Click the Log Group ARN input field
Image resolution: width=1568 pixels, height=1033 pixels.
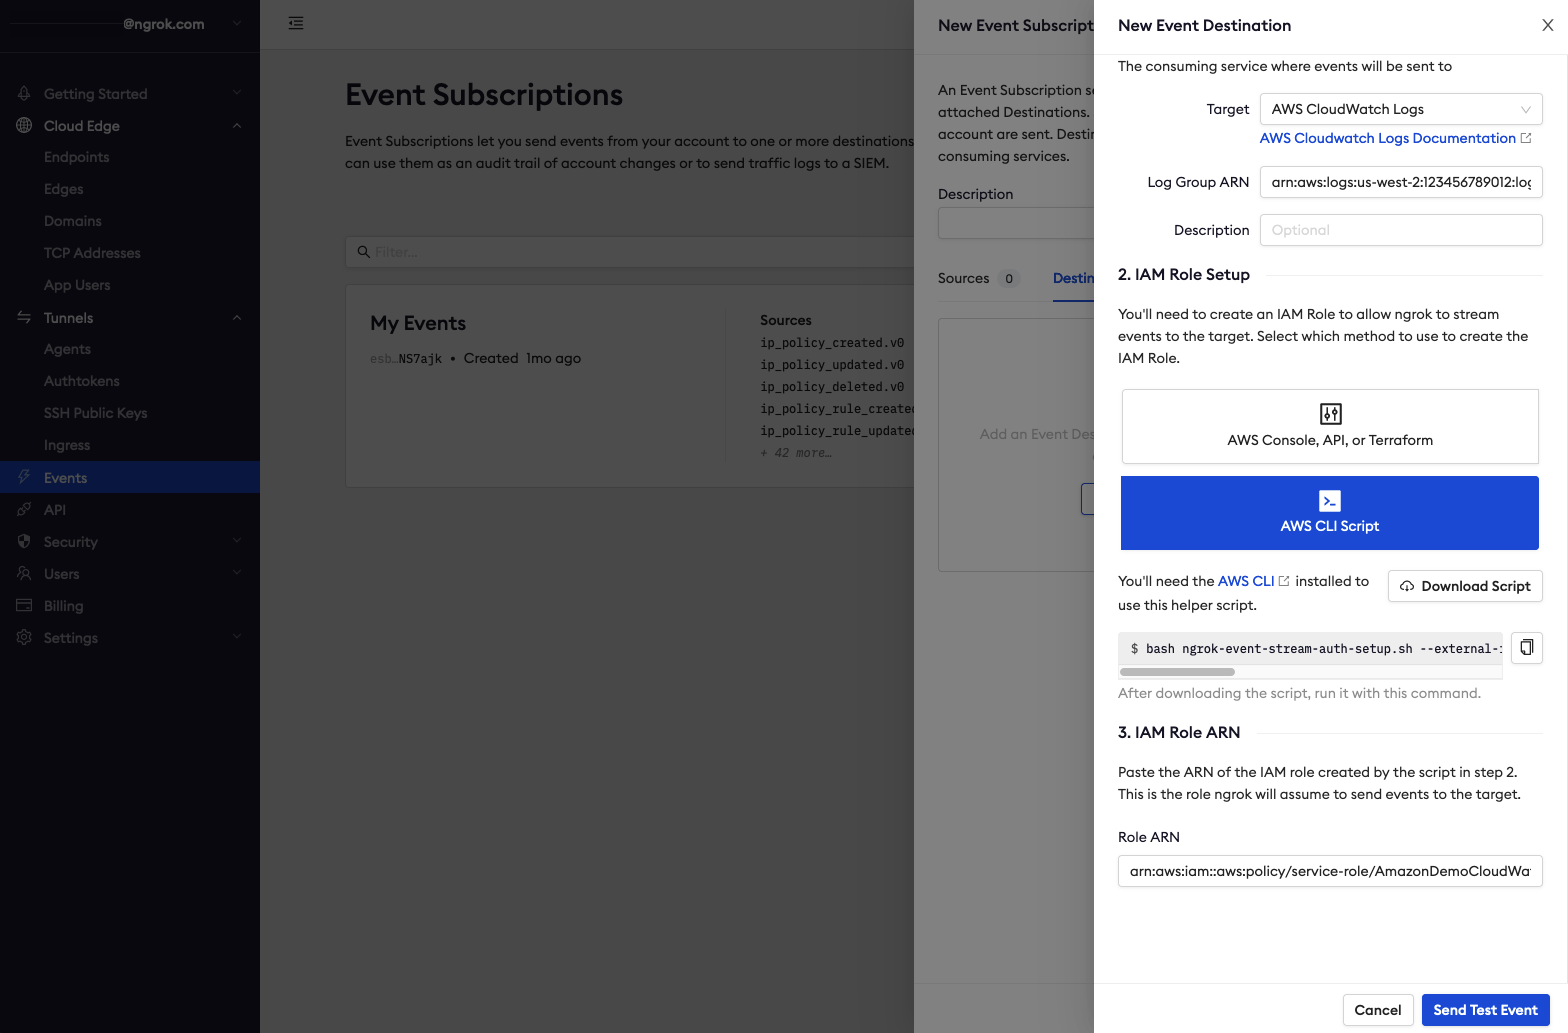(1401, 182)
